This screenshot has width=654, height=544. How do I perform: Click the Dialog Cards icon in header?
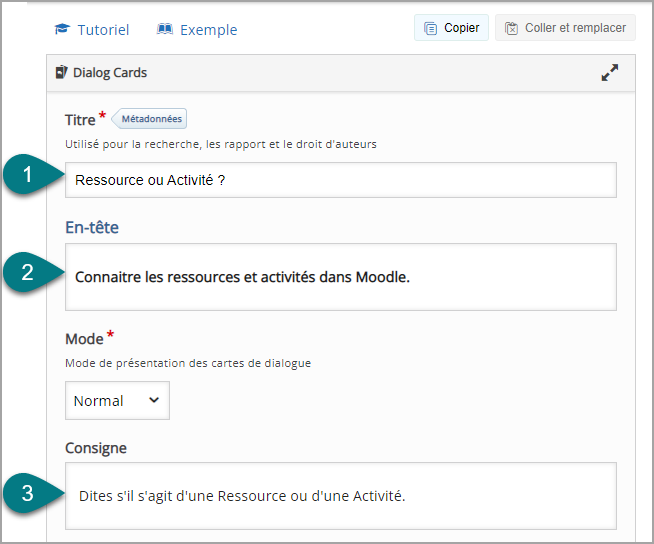[x=61, y=72]
